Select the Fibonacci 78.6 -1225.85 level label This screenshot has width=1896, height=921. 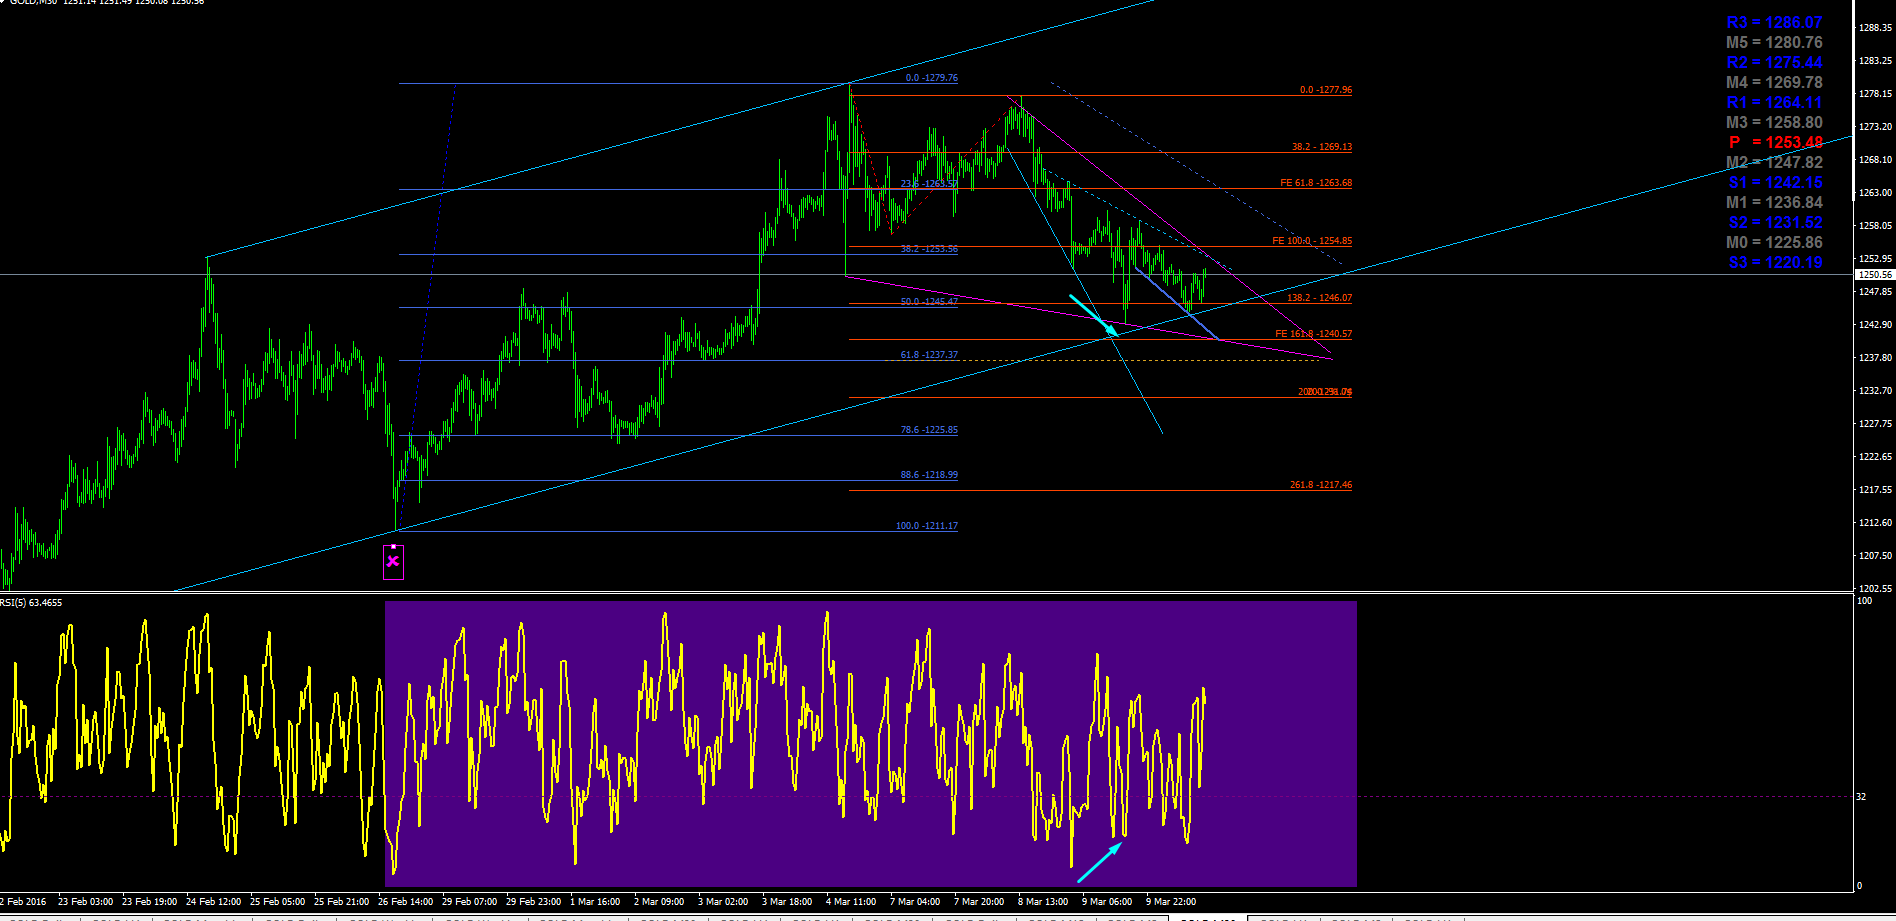(929, 430)
